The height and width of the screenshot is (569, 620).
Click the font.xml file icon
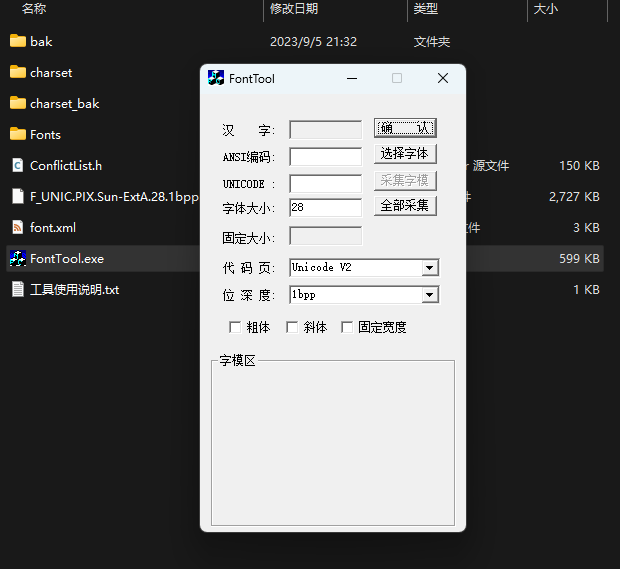coord(17,227)
